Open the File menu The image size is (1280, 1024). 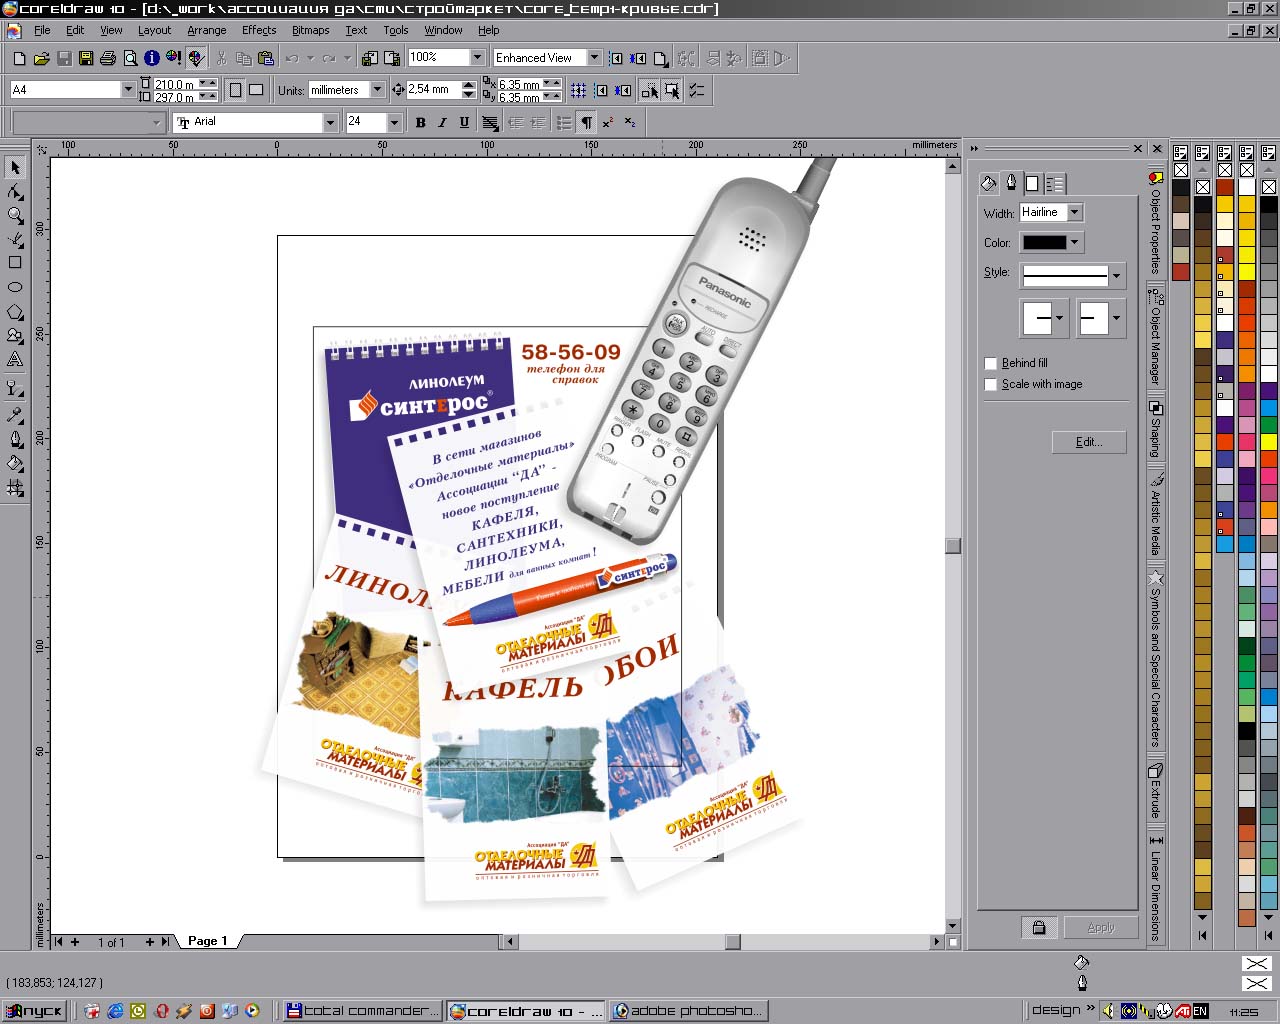coord(42,30)
